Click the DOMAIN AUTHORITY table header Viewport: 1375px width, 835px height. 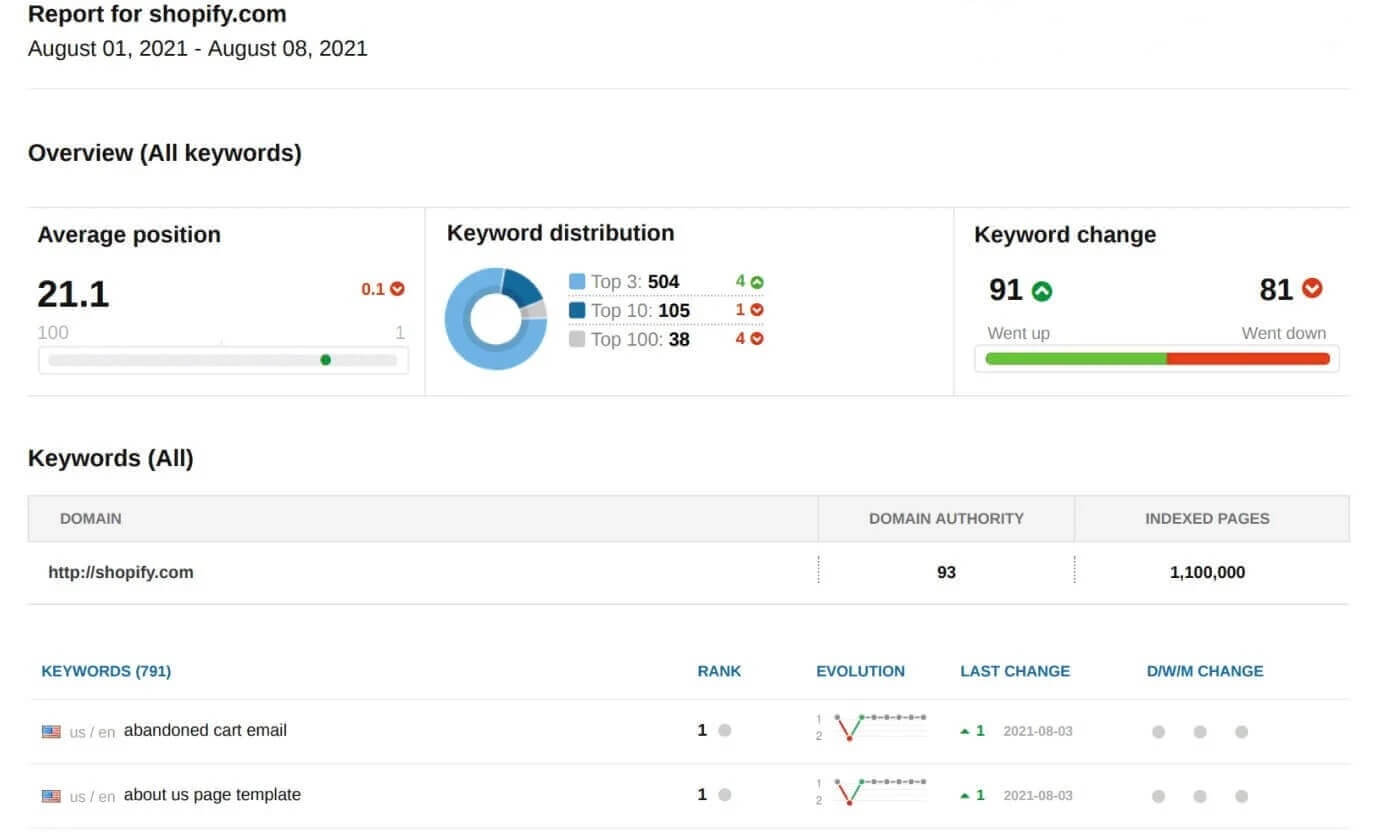pyautogui.click(x=946, y=519)
